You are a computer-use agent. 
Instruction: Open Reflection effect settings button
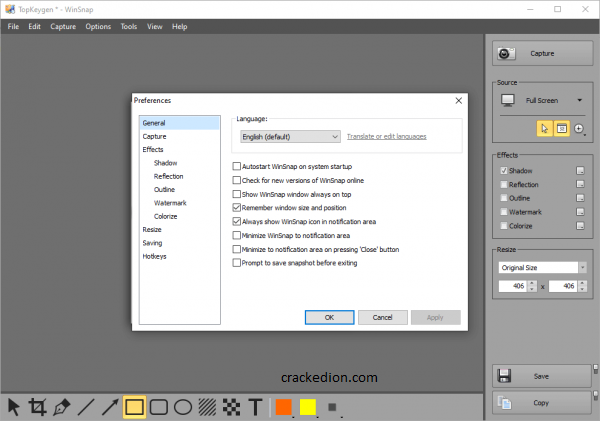coord(580,184)
